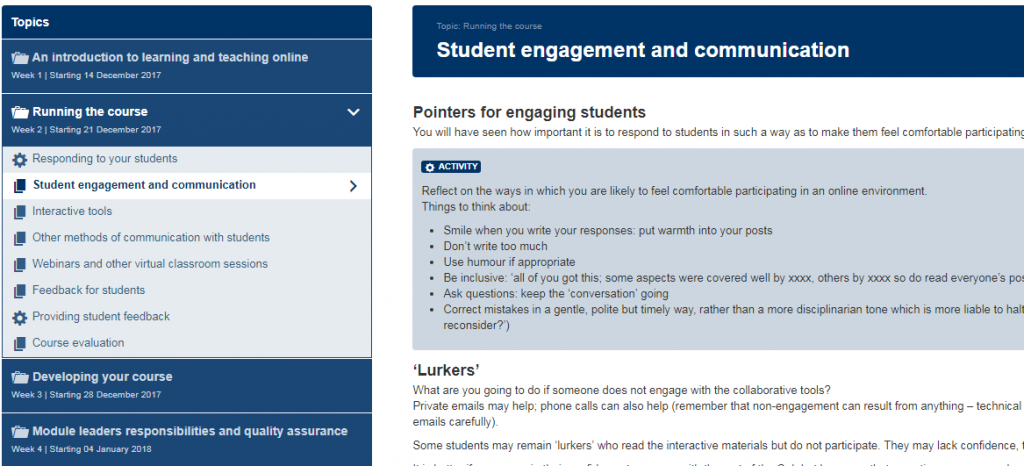Go to Feedback for students page

tap(88, 290)
